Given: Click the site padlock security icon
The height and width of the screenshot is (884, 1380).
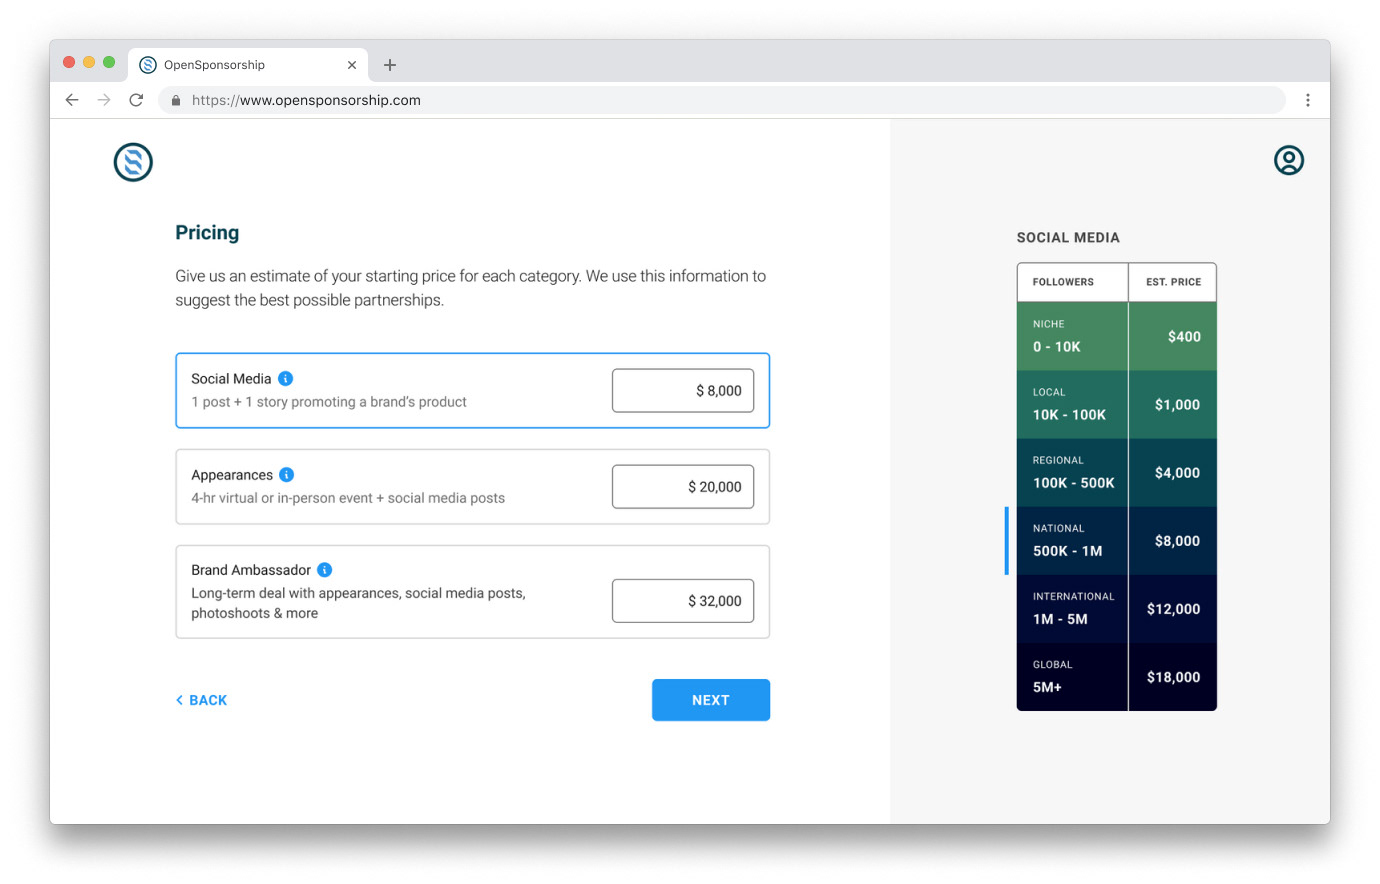Looking at the screenshot, I should pos(176,100).
